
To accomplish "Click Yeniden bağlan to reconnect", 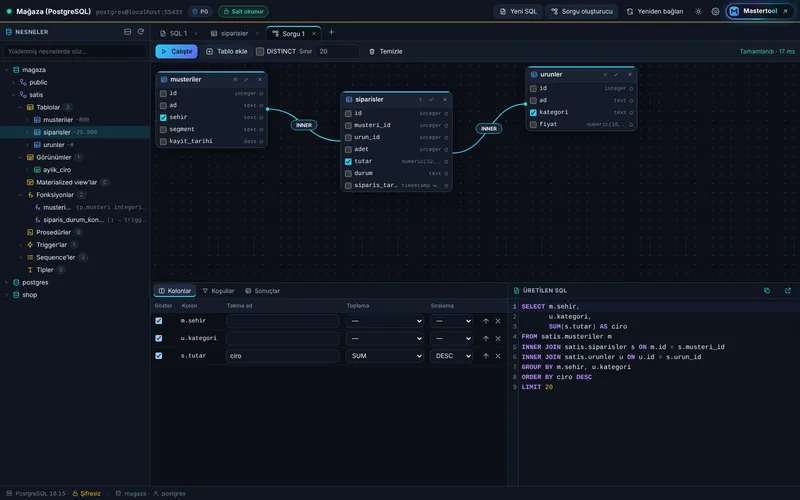I will pyautogui.click(x=655, y=11).
